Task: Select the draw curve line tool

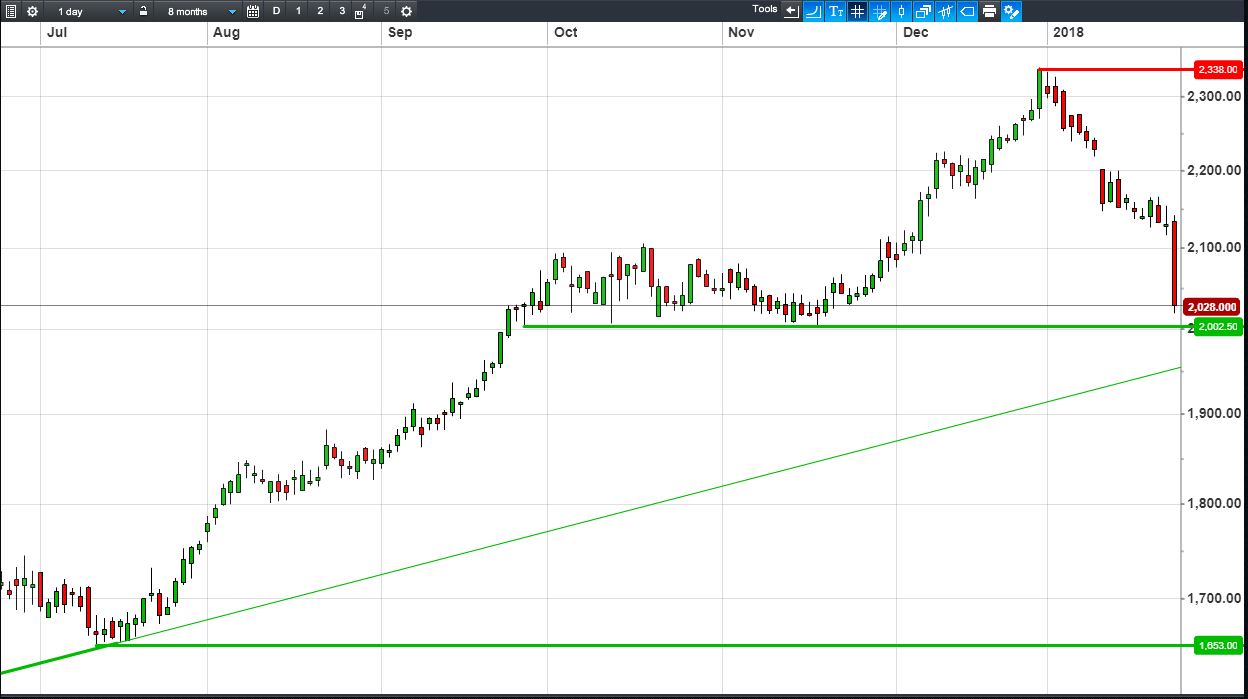Action: [814, 11]
